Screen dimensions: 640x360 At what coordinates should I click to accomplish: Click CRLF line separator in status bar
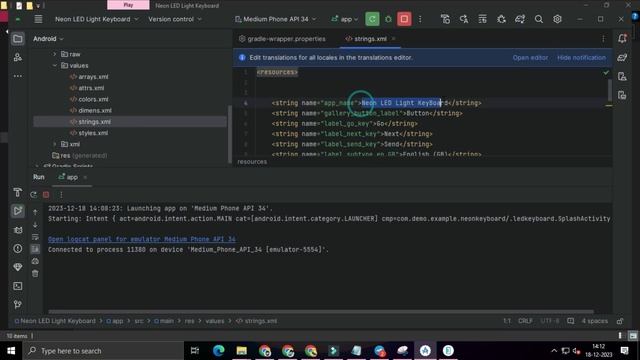click(x=525, y=321)
